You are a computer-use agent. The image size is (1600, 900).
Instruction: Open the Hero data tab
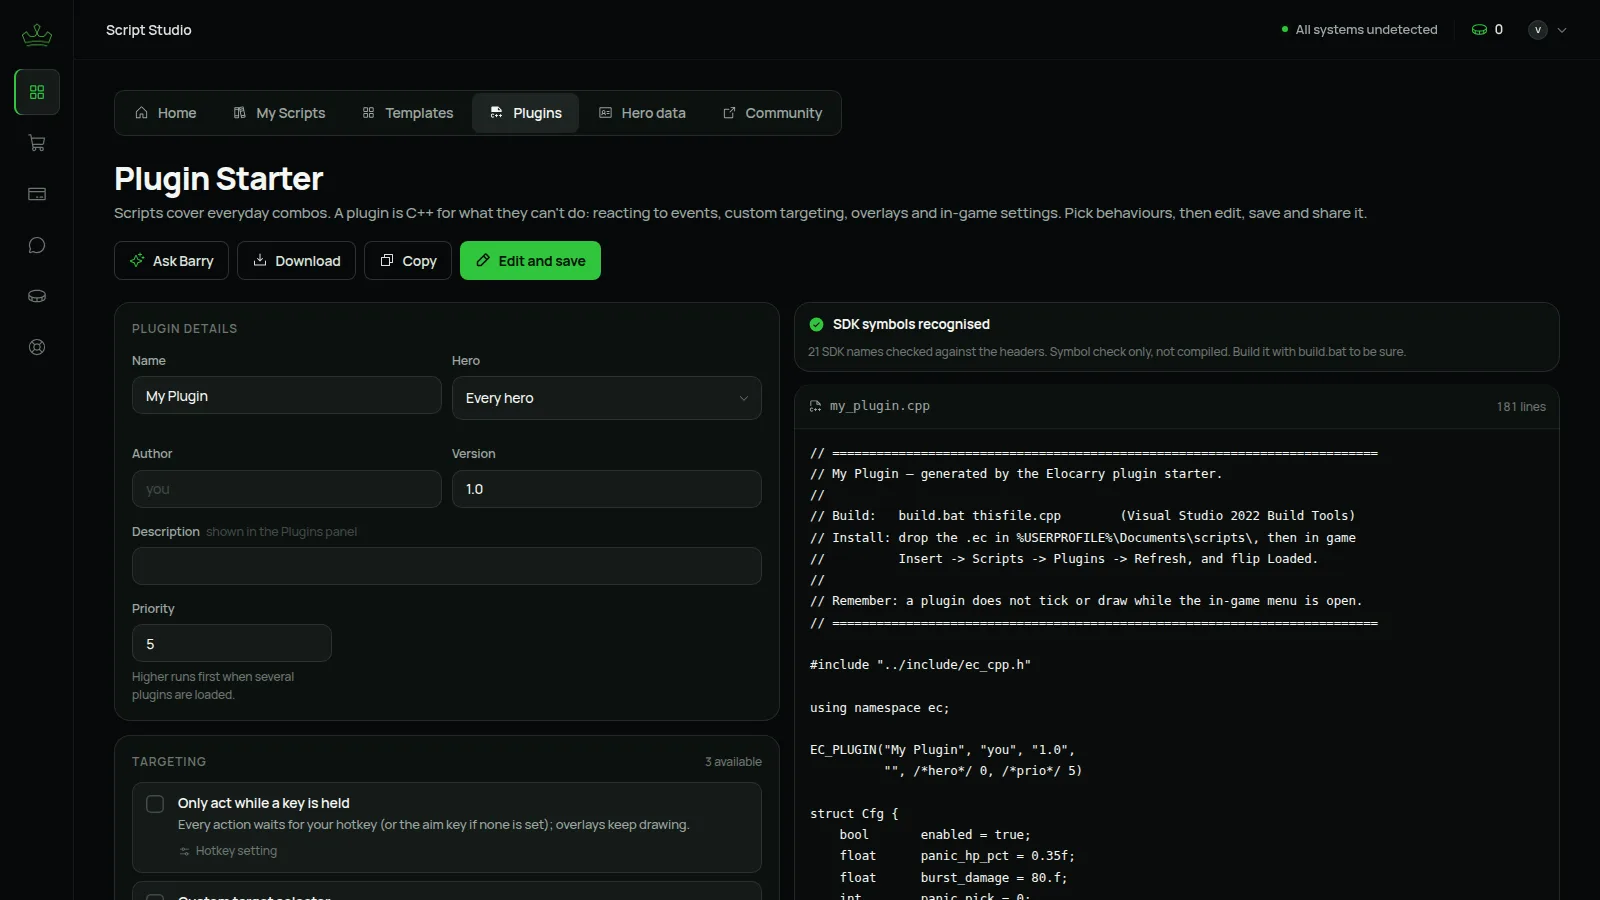point(643,113)
